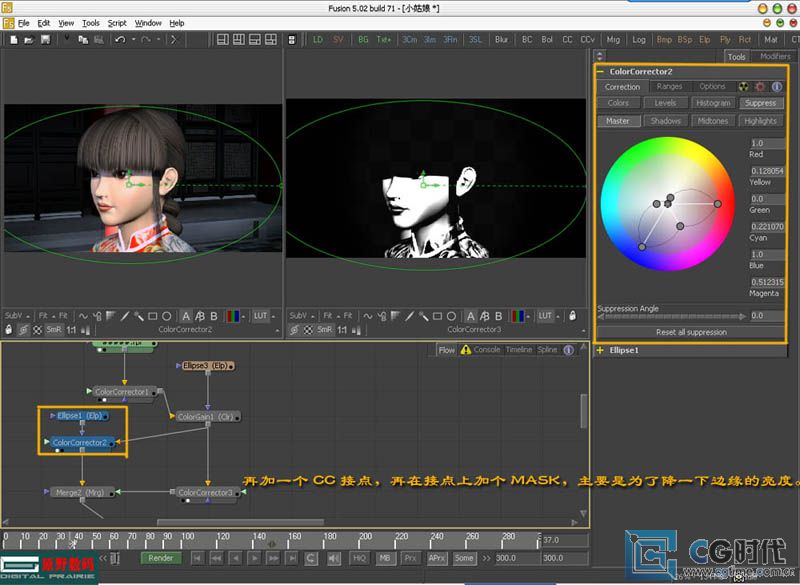Switch to the Console tab
This screenshot has height=585, width=800.
pos(487,350)
